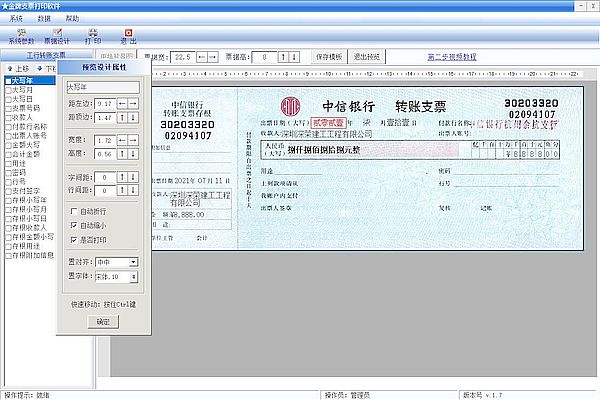Click the 票据高 down arrow button
The height and width of the screenshot is (400, 600).
click(x=294, y=57)
